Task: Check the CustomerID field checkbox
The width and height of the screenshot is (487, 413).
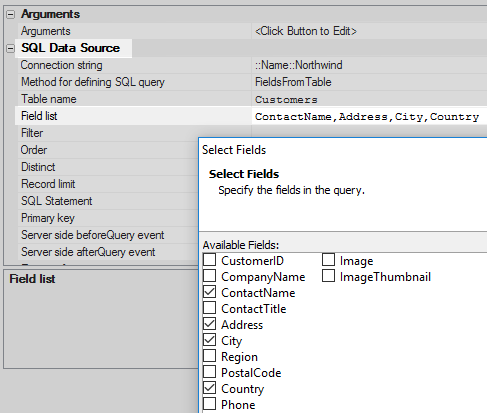Action: (209, 260)
